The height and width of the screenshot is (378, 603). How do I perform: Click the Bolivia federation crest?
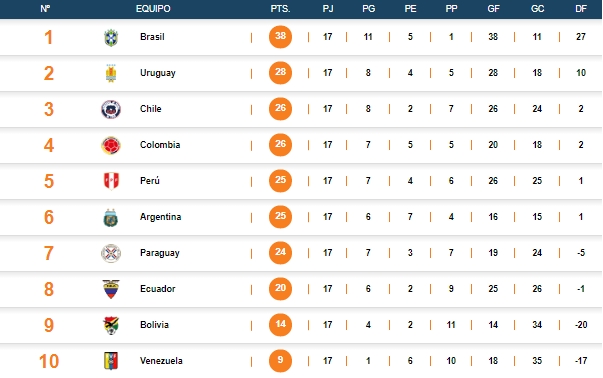tap(111, 325)
